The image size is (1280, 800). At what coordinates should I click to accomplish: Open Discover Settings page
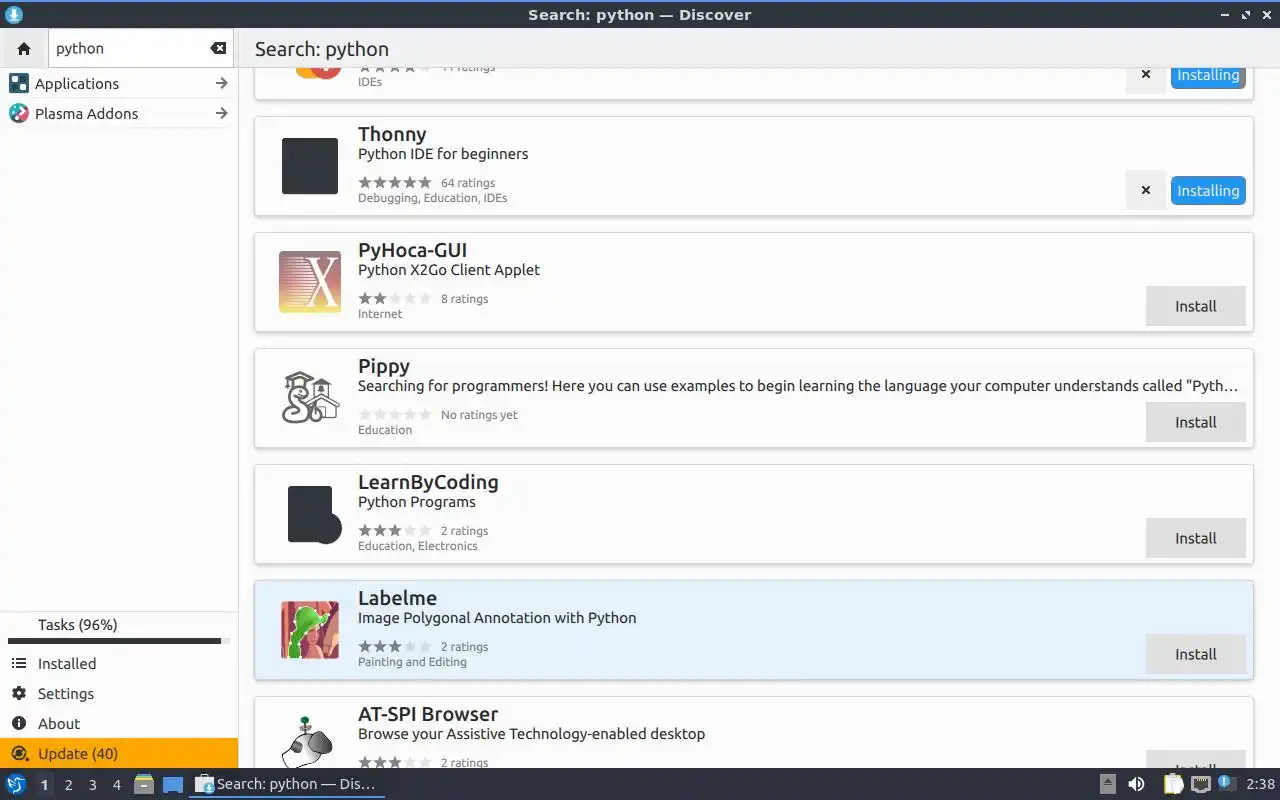119,693
